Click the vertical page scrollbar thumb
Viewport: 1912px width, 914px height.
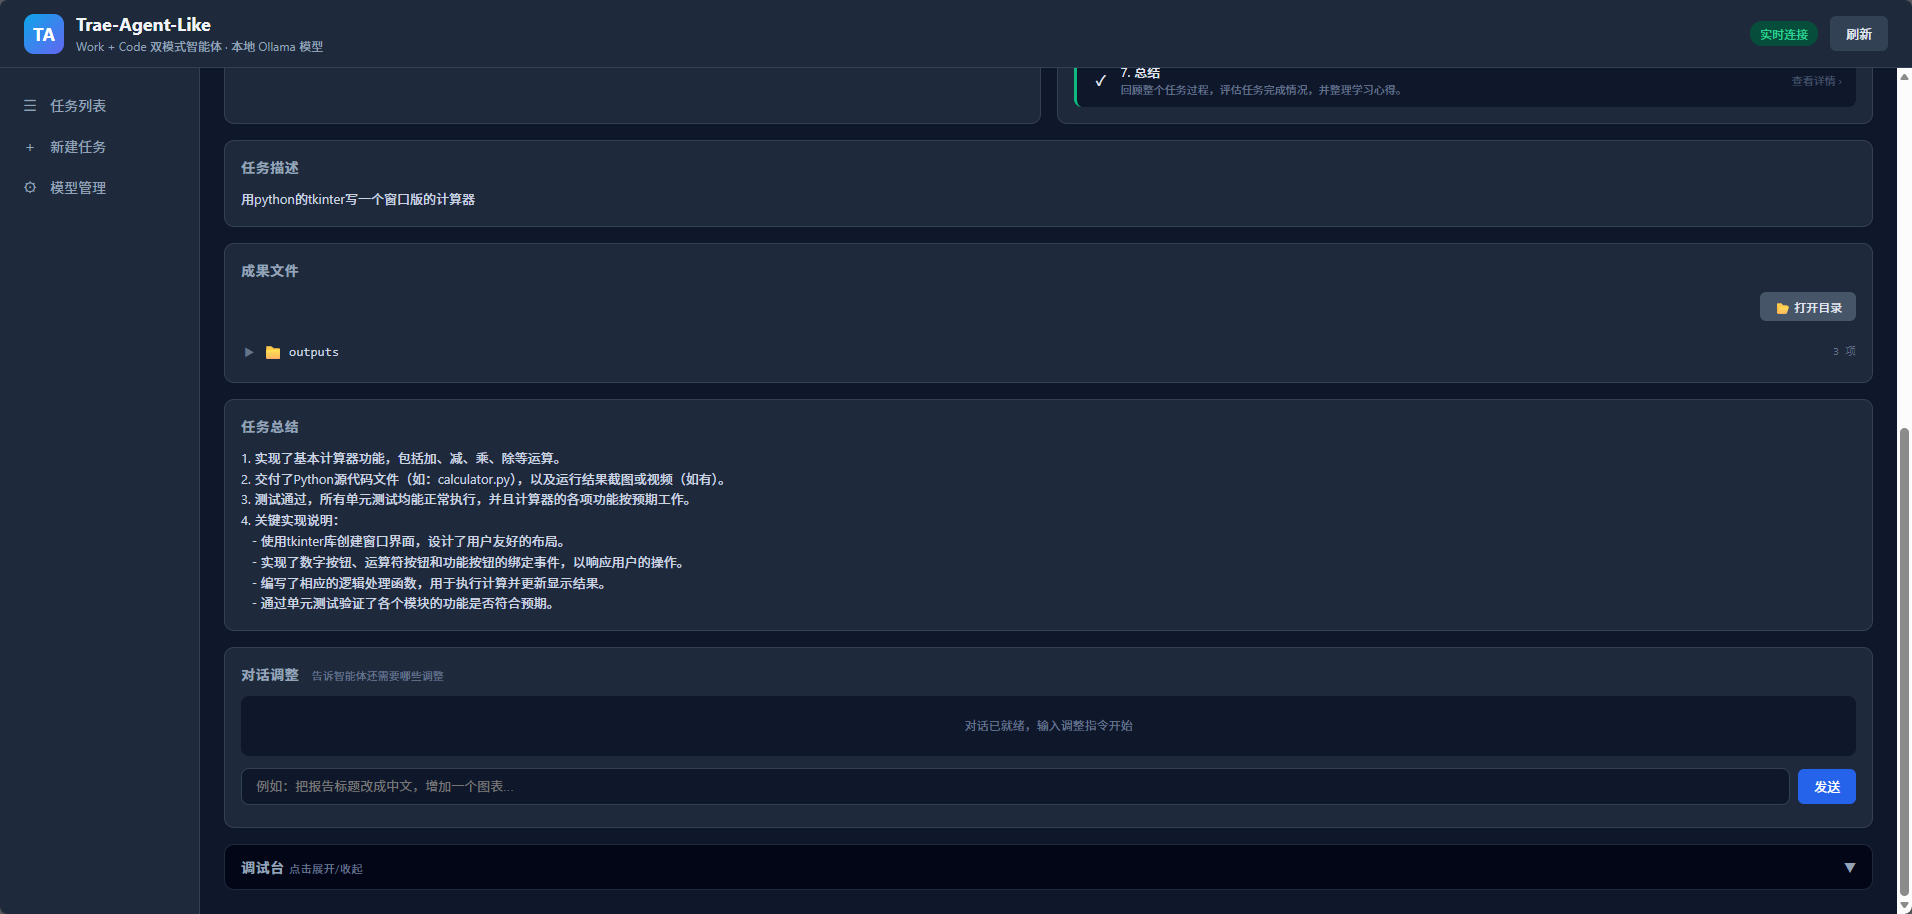1904,662
